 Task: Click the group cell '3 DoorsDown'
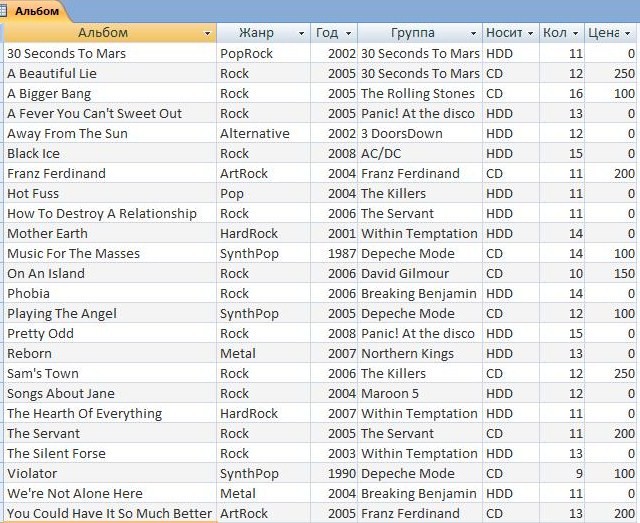coord(420,134)
